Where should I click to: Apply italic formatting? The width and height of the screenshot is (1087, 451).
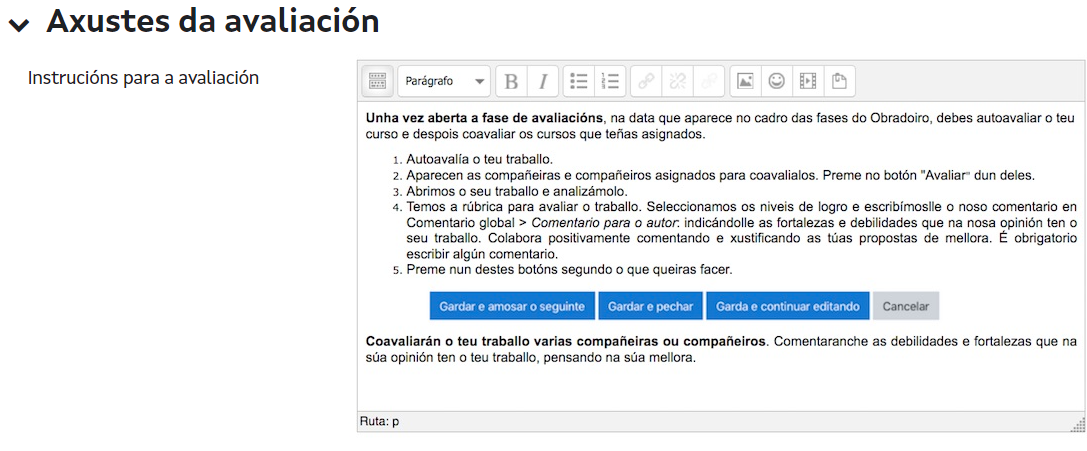pos(542,81)
